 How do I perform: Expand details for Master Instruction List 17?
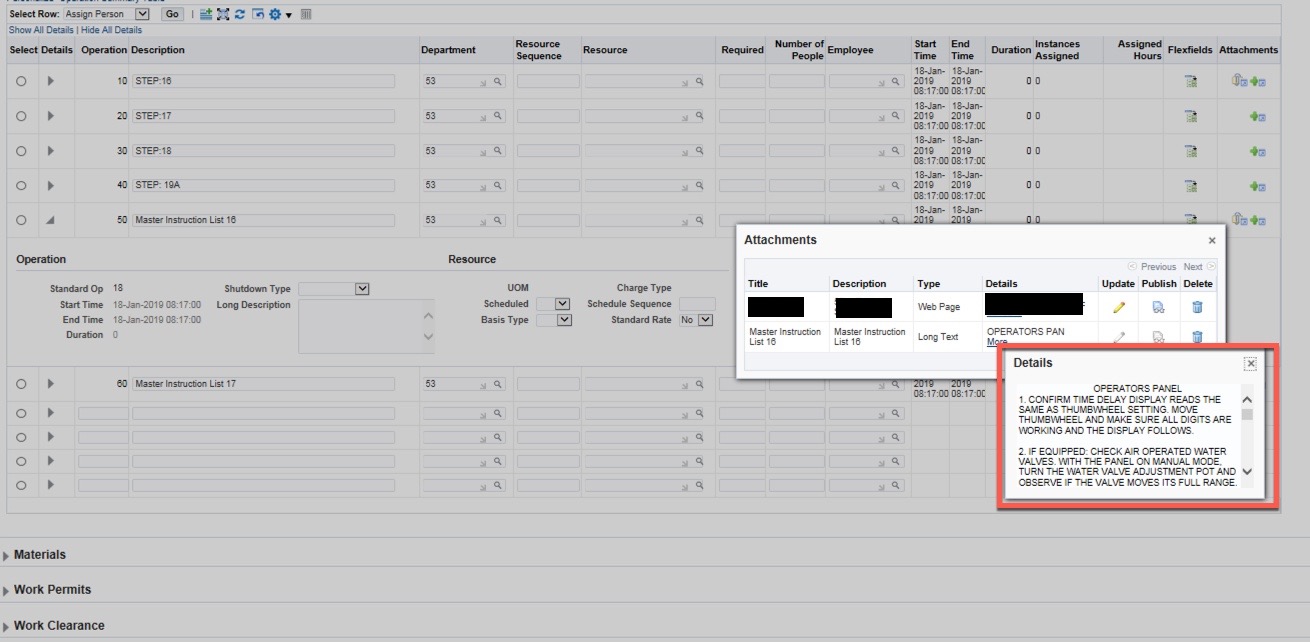(51, 384)
